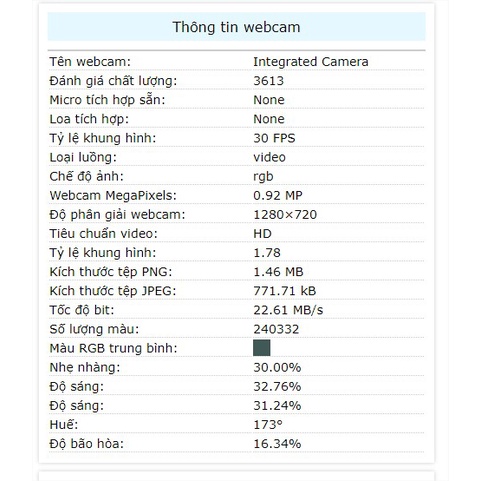
Task: Select the 22.61 MB/s bitrate value
Action: point(288,310)
